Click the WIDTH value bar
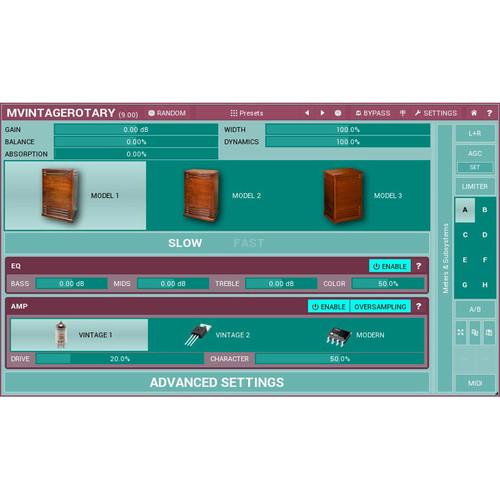500x500 pixels. point(348,130)
